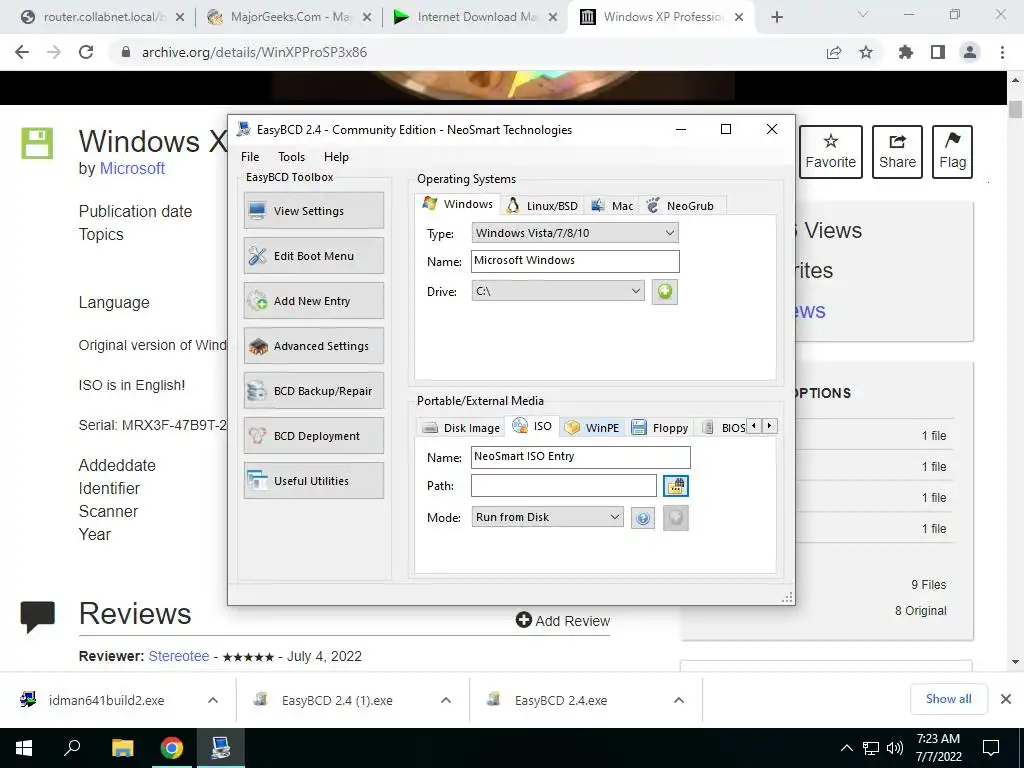Select the BIOS media tab
The height and width of the screenshot is (768, 1024).
(723, 428)
